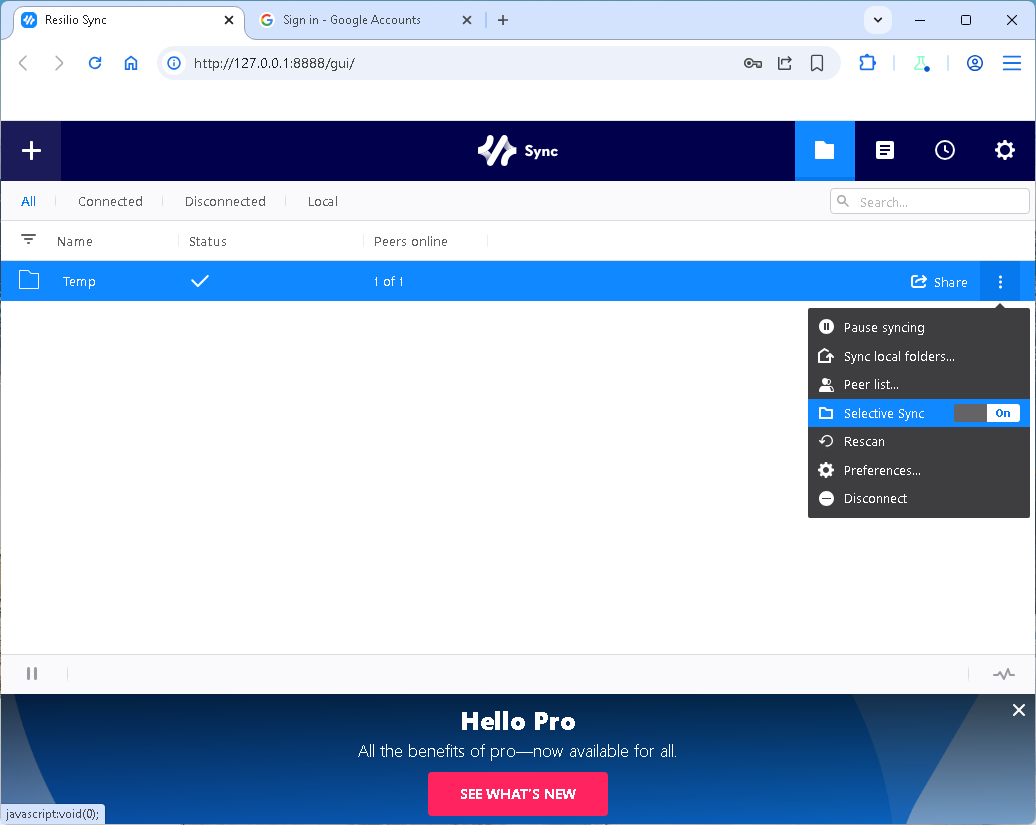1036x825 pixels.
Task: Switch to the Local filter tab
Action: coord(322,201)
